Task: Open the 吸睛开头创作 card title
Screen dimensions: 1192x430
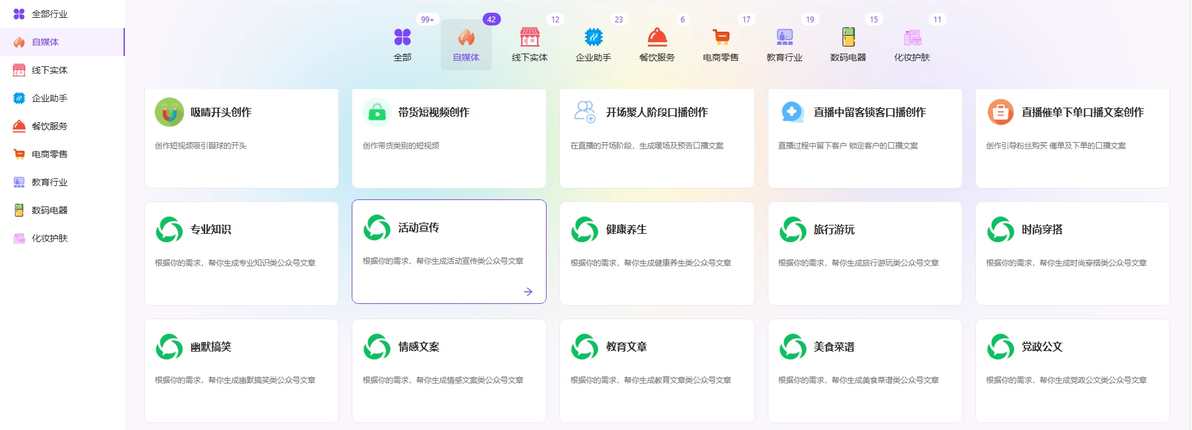Action: [x=220, y=112]
